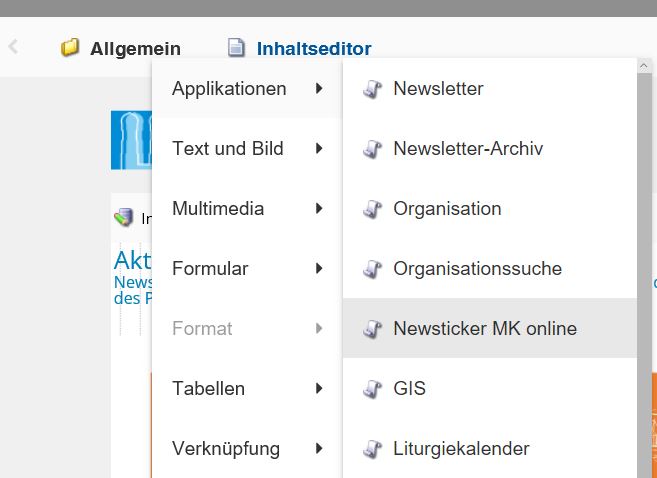657x478 pixels.
Task: Click the Liturgiekalender entry icon
Action: (x=372, y=449)
